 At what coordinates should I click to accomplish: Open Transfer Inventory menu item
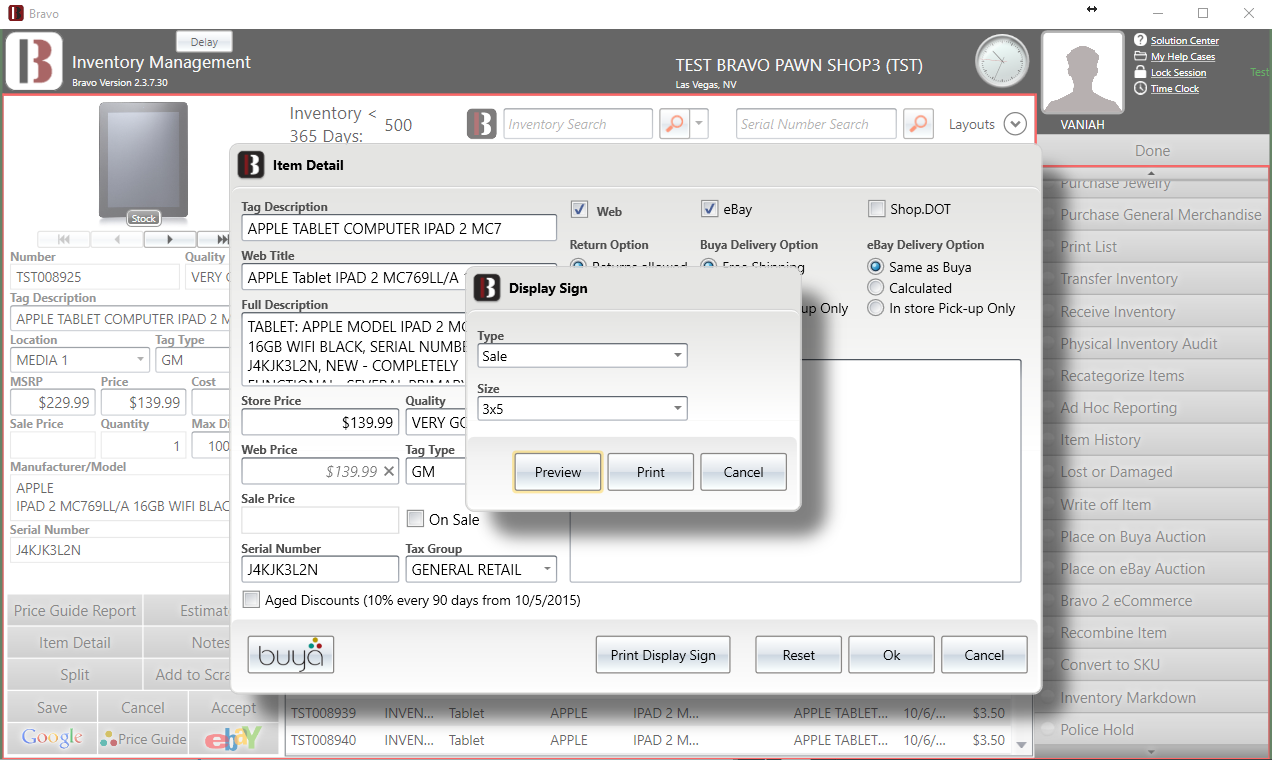(1154, 279)
